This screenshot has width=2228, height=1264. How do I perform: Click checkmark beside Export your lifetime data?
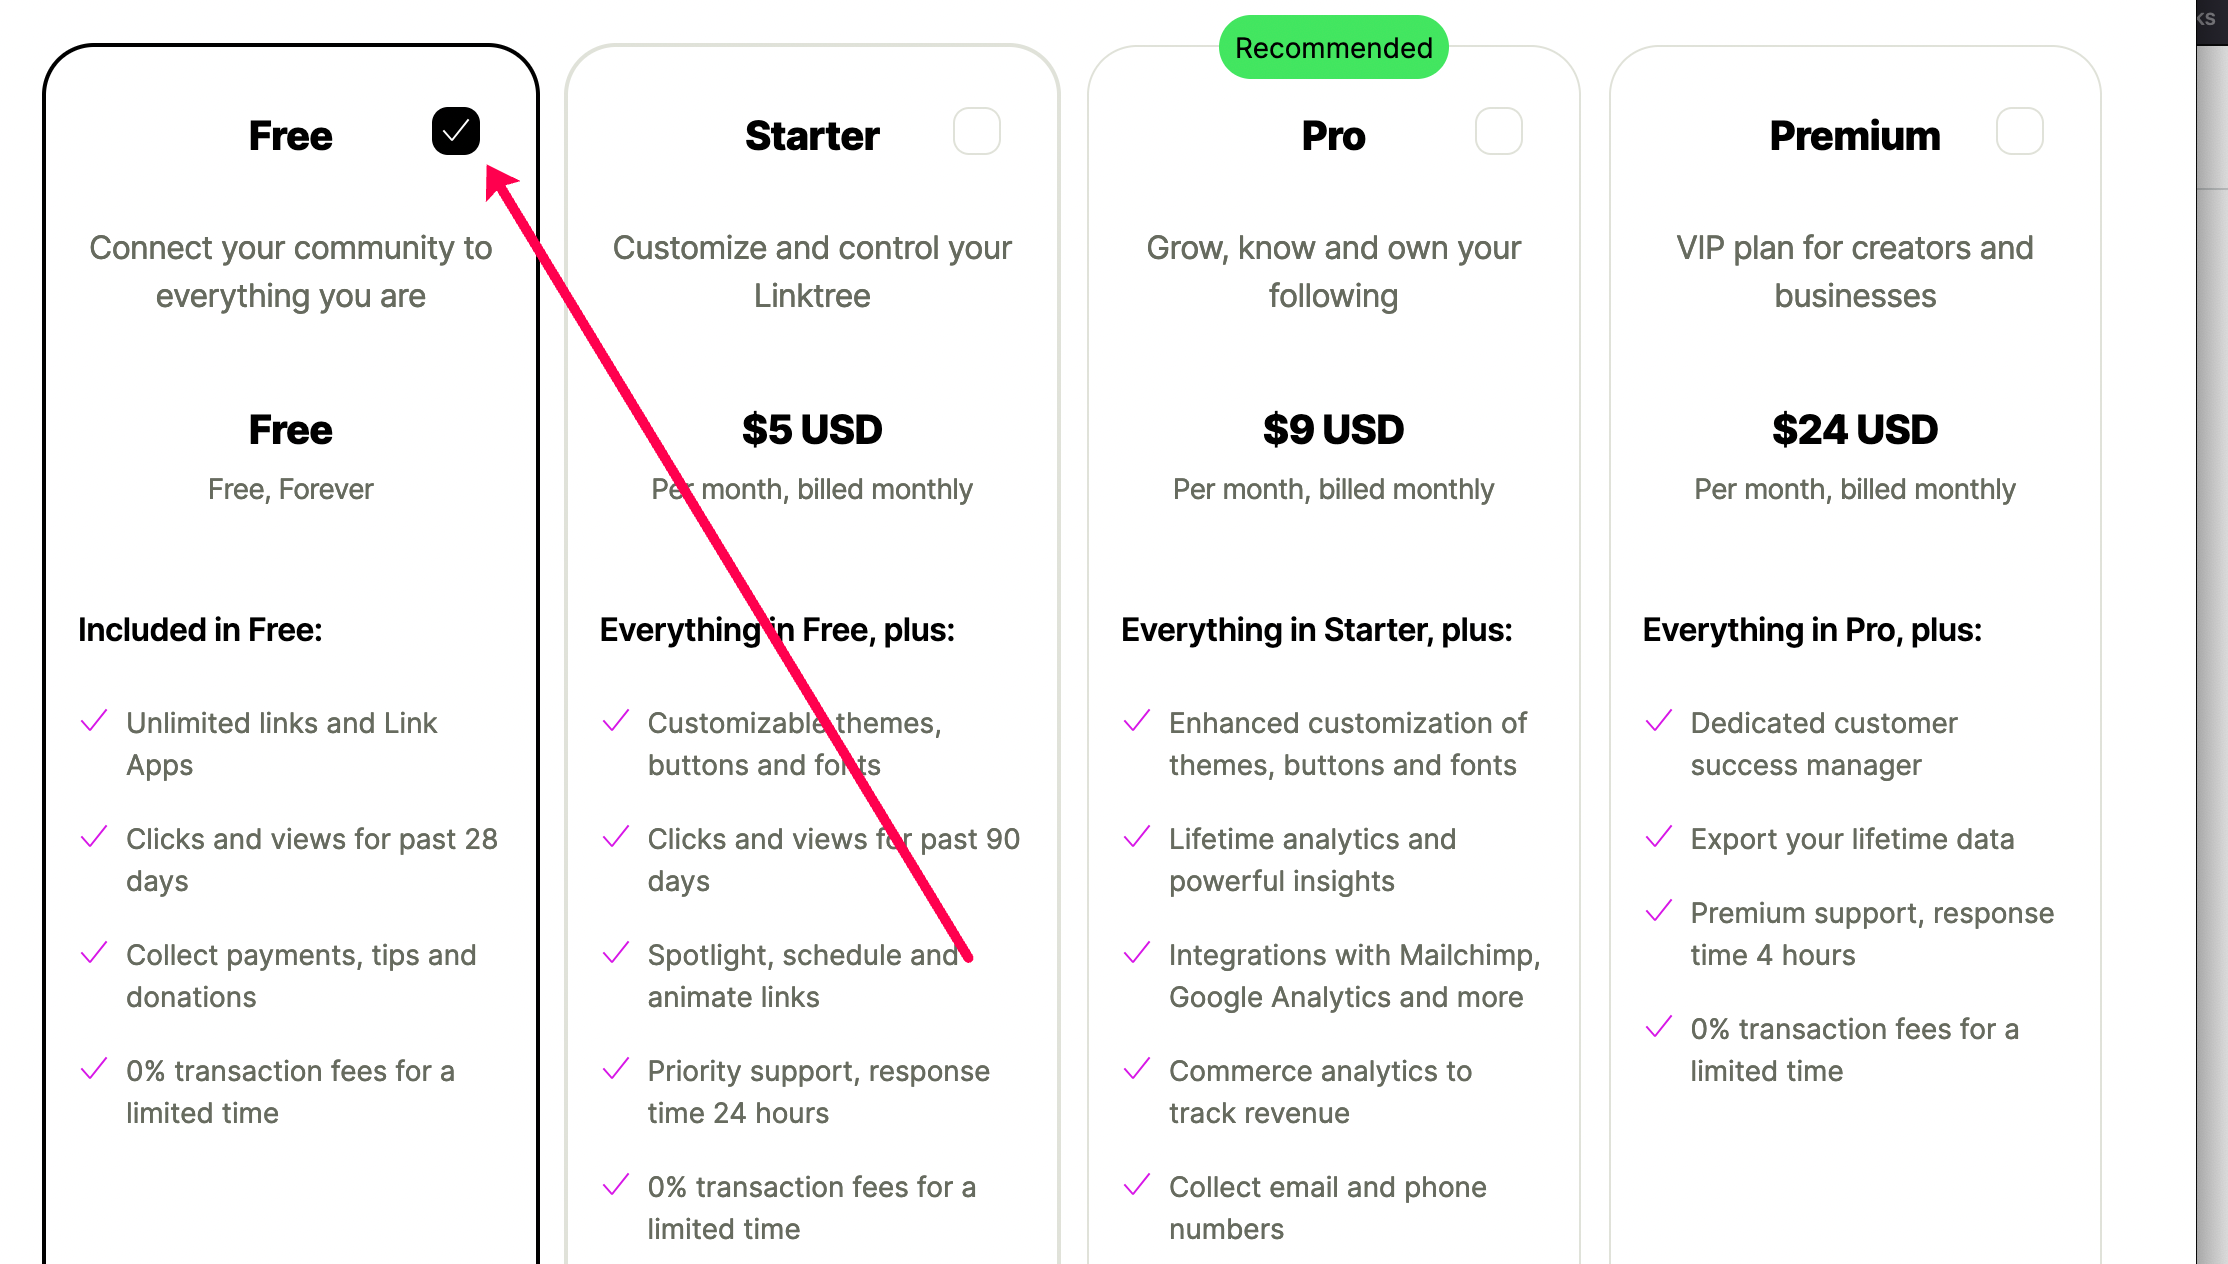pos(1659,837)
